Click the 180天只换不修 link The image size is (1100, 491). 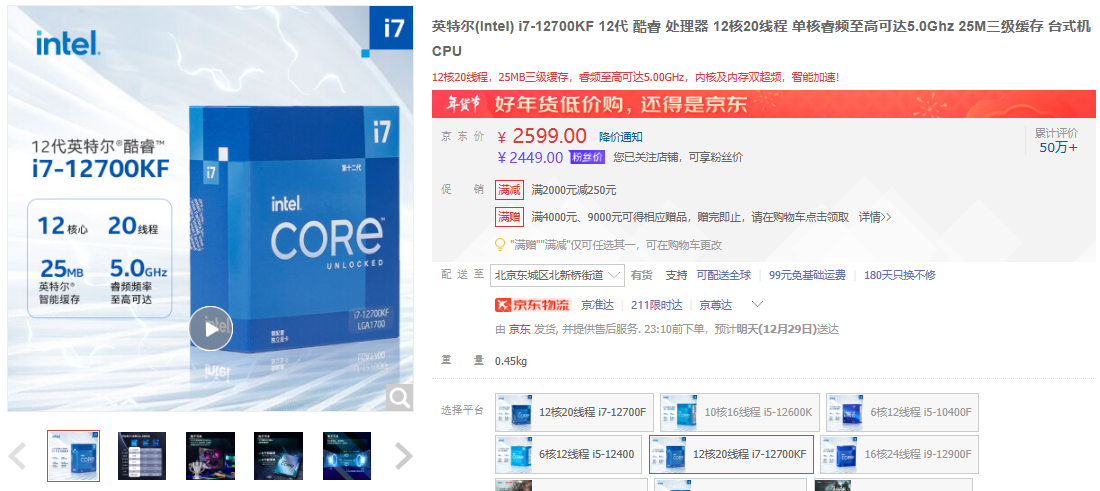(899, 275)
